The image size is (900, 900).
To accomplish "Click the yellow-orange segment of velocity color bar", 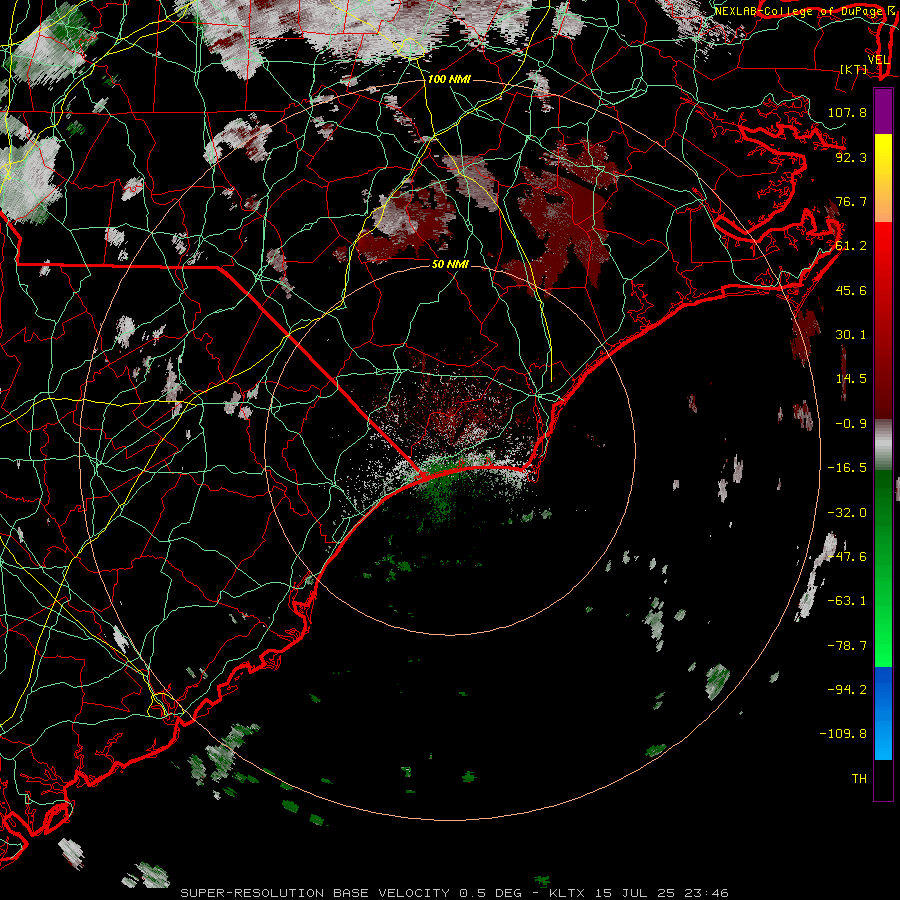I will [883, 178].
